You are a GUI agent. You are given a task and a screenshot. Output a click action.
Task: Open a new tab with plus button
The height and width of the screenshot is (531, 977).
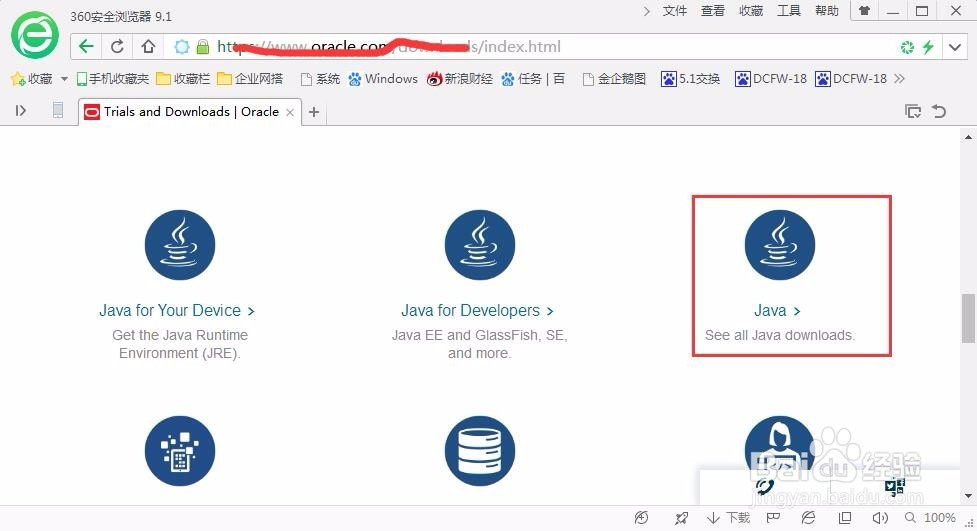314,112
